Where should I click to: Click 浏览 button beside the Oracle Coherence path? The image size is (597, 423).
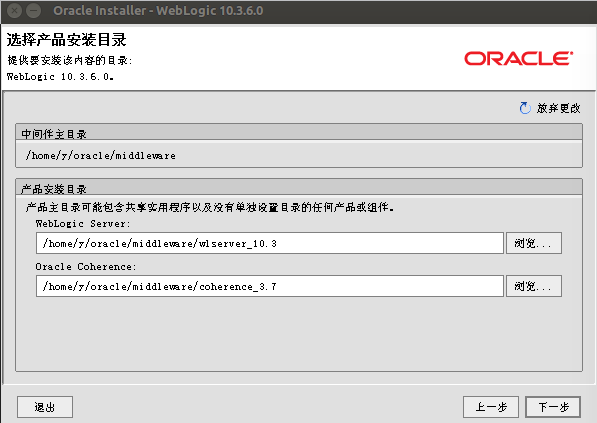pyautogui.click(x=533, y=286)
